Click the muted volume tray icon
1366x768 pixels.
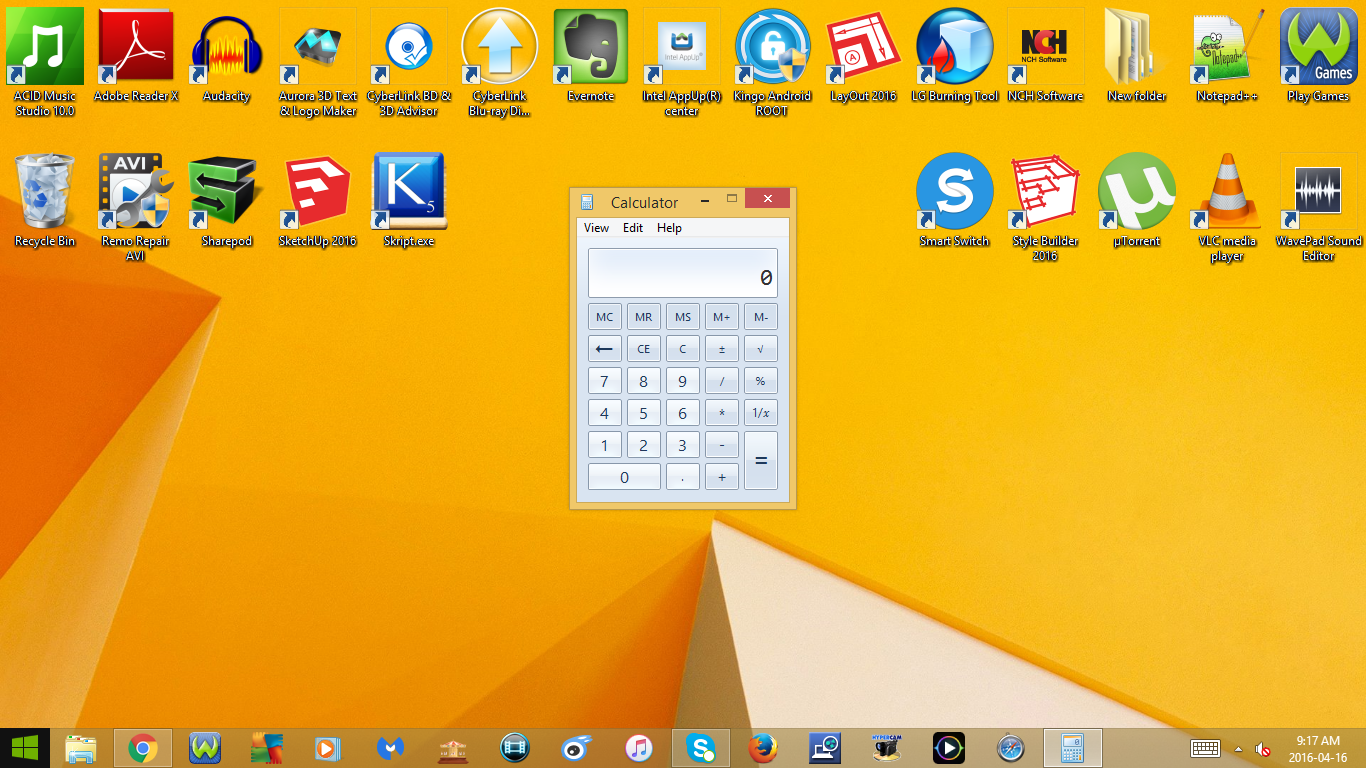coord(1264,749)
